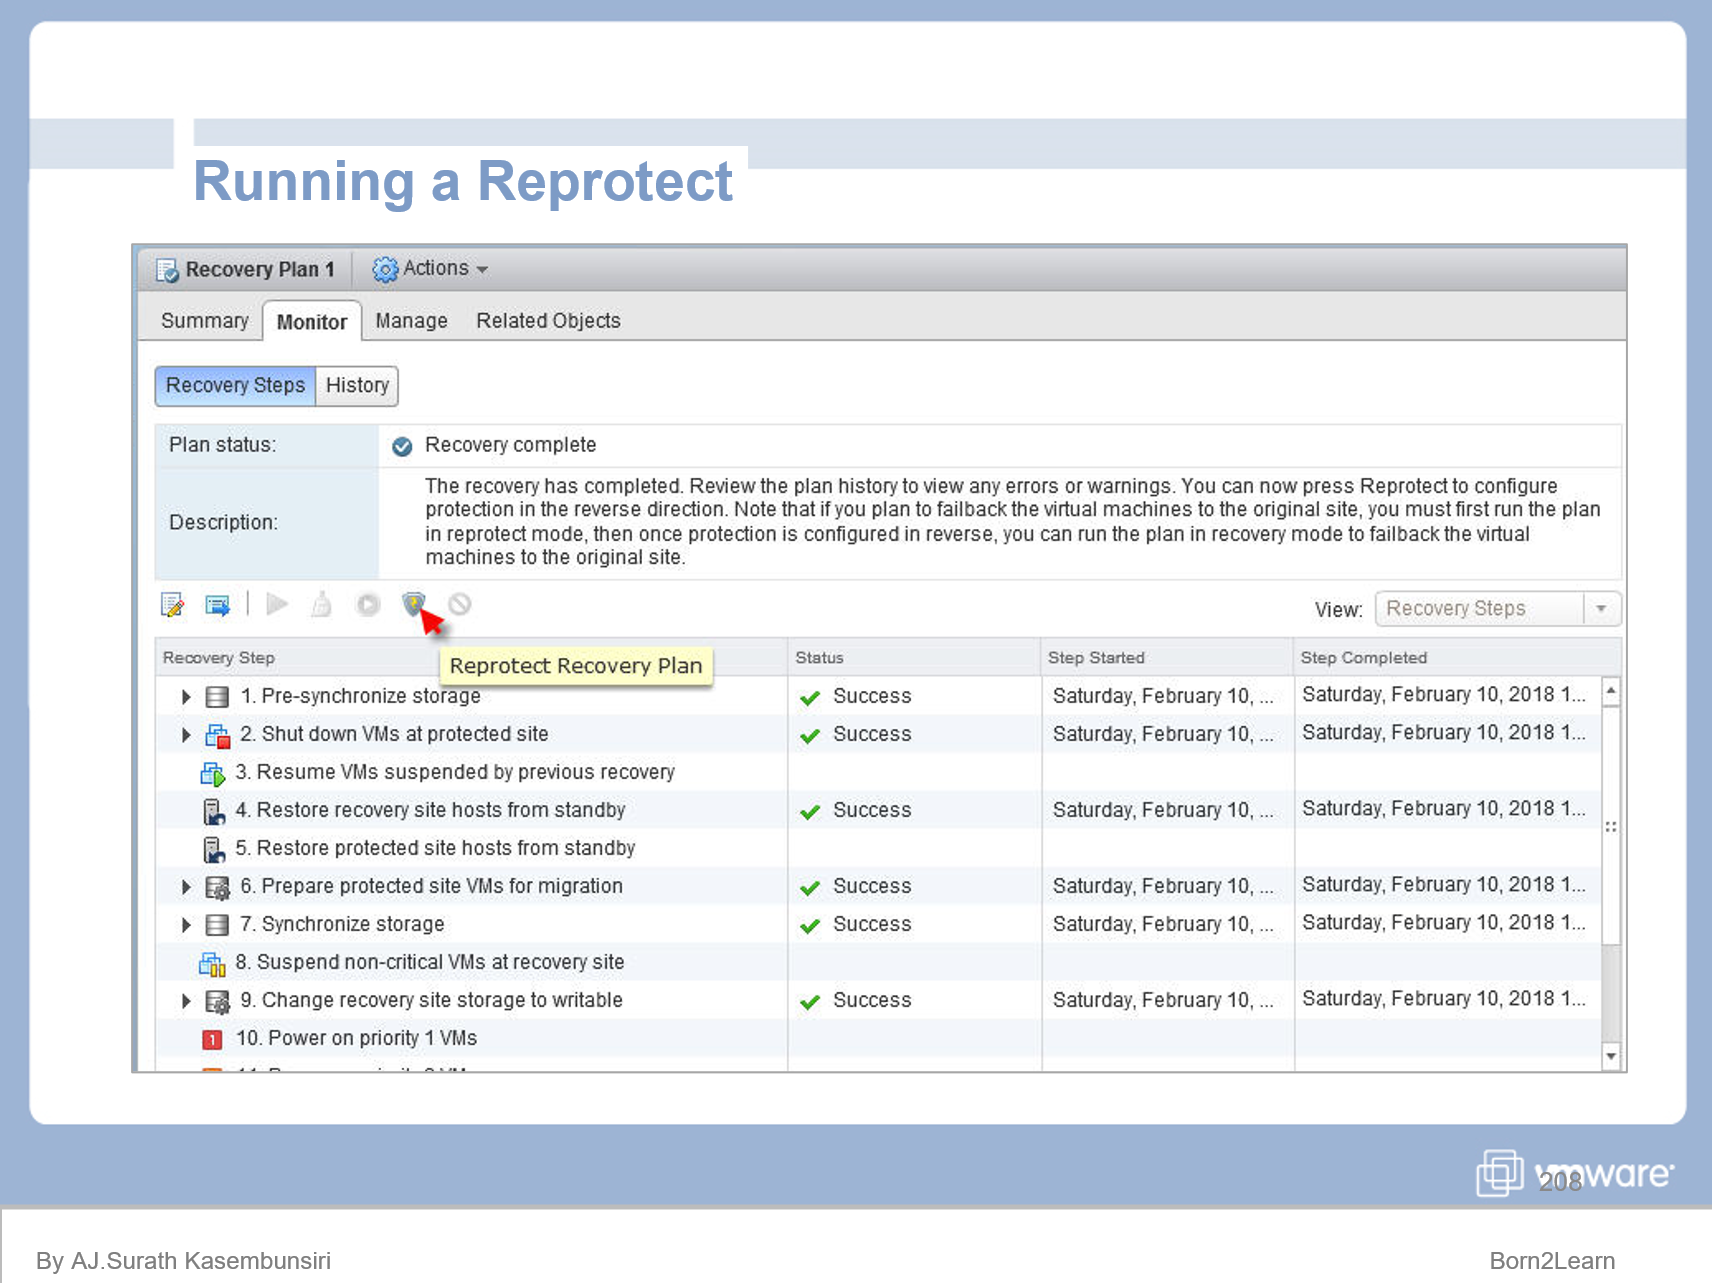Click the scrollbar down arrow

pyautogui.click(x=1611, y=1055)
